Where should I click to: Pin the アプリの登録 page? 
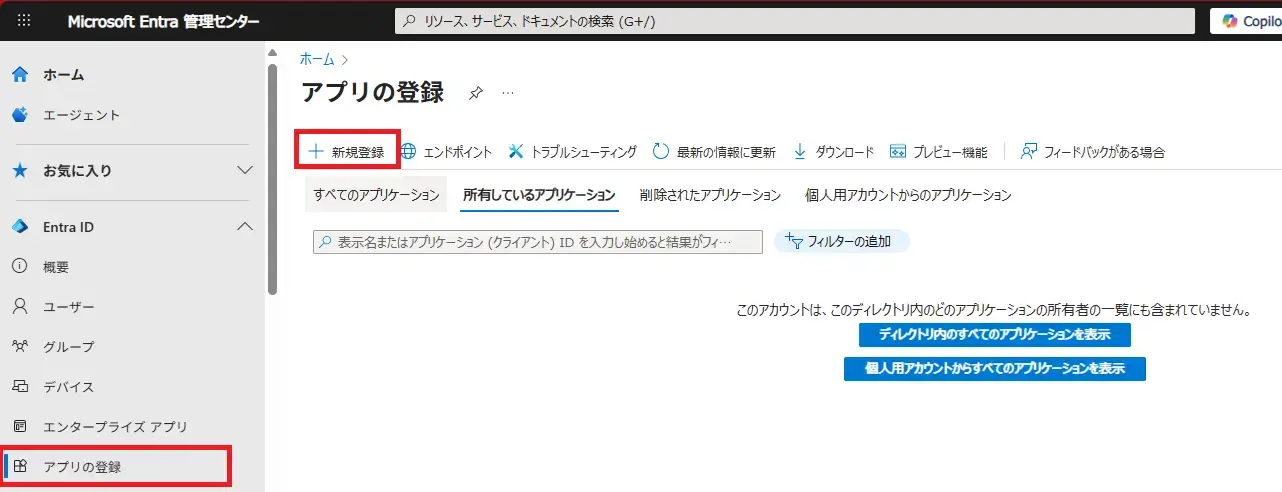pyautogui.click(x=476, y=93)
